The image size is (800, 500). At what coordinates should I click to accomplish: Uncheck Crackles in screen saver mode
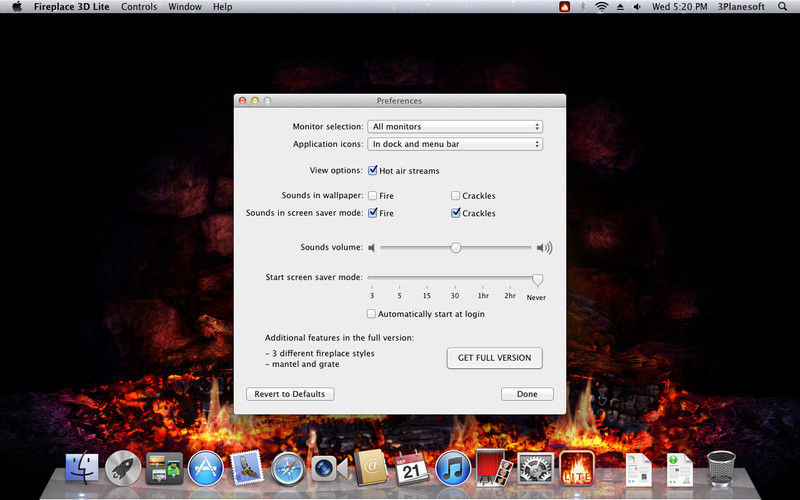point(456,213)
